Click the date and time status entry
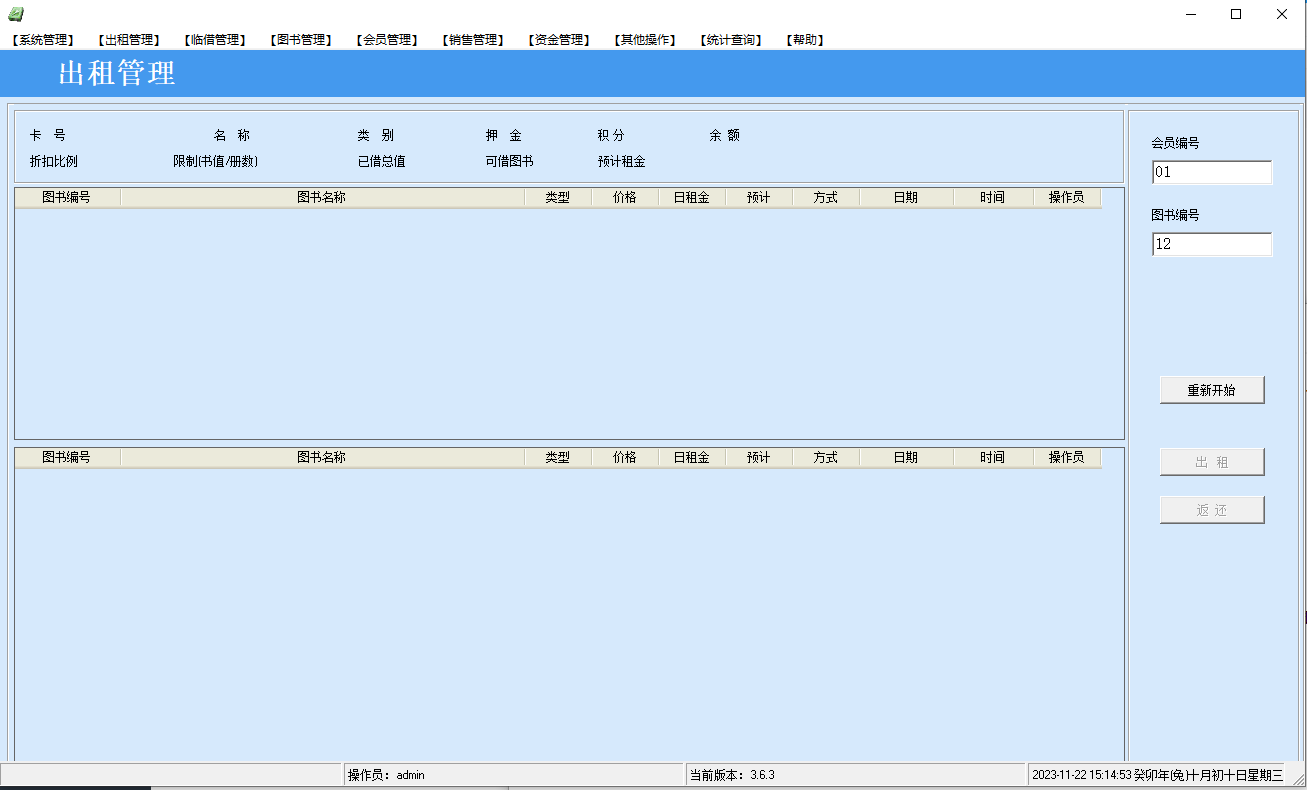This screenshot has height=790, width=1307. (1158, 775)
